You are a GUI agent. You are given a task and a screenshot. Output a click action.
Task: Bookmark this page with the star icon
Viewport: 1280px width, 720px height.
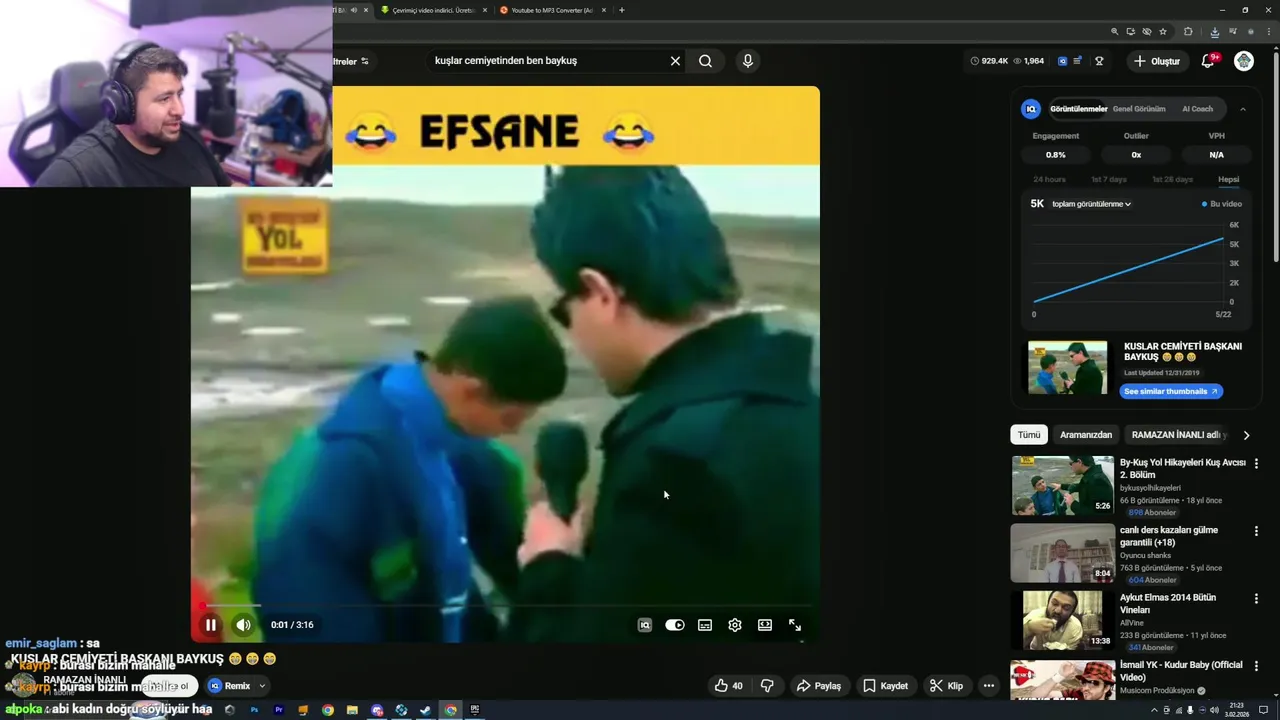click(x=1163, y=31)
